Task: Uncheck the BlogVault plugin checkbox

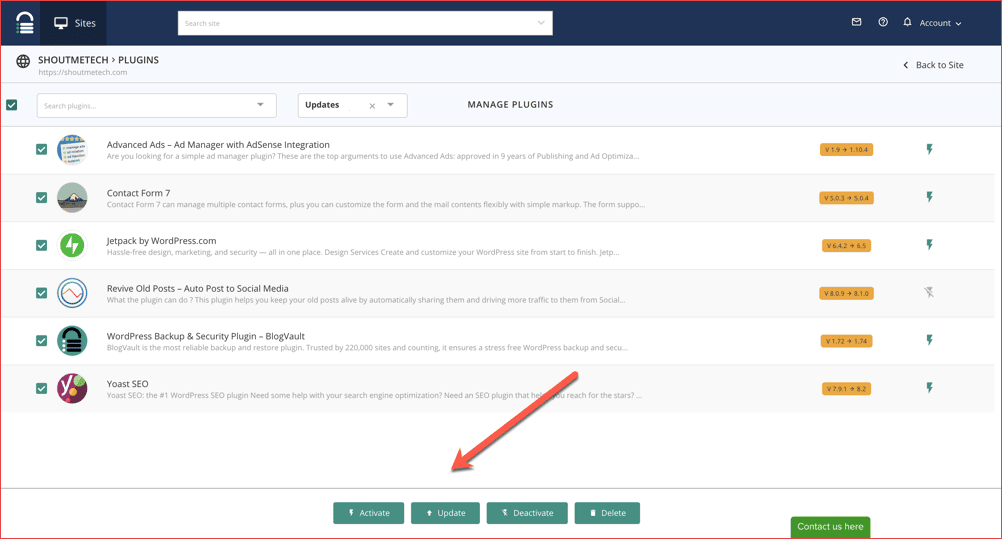Action: click(x=42, y=341)
